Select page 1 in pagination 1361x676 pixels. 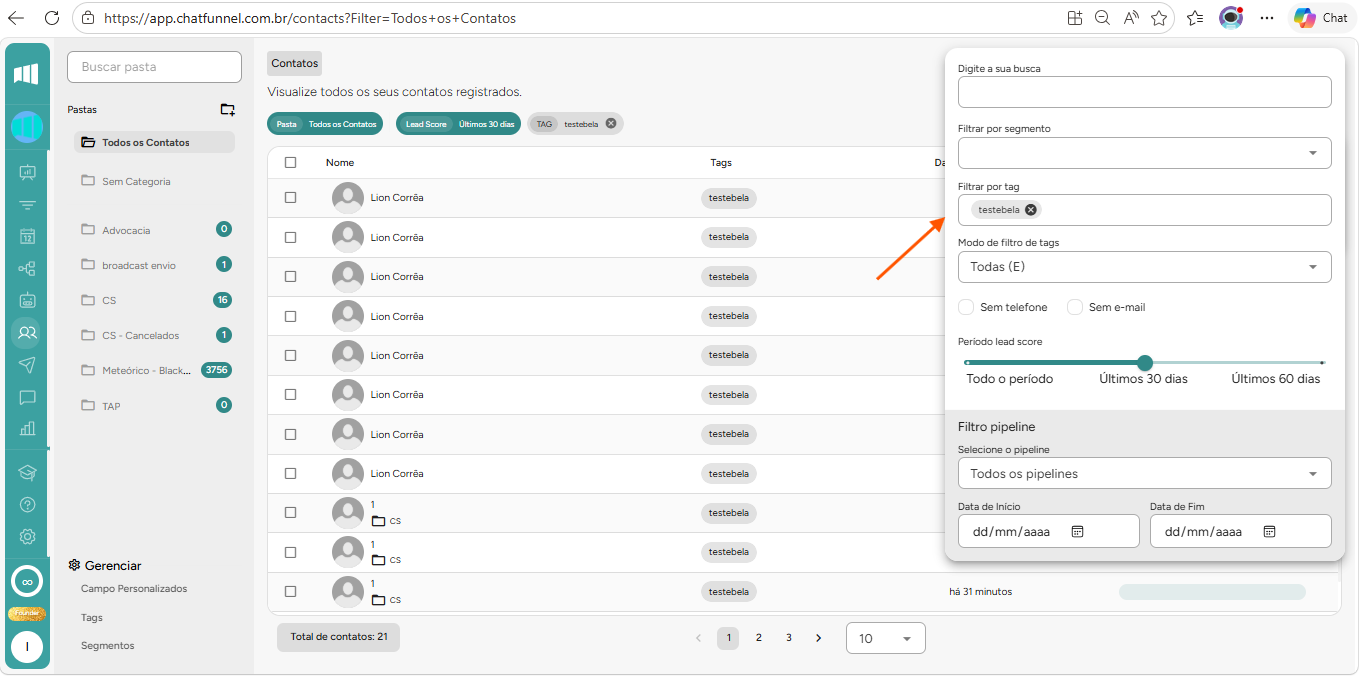pyautogui.click(x=728, y=638)
